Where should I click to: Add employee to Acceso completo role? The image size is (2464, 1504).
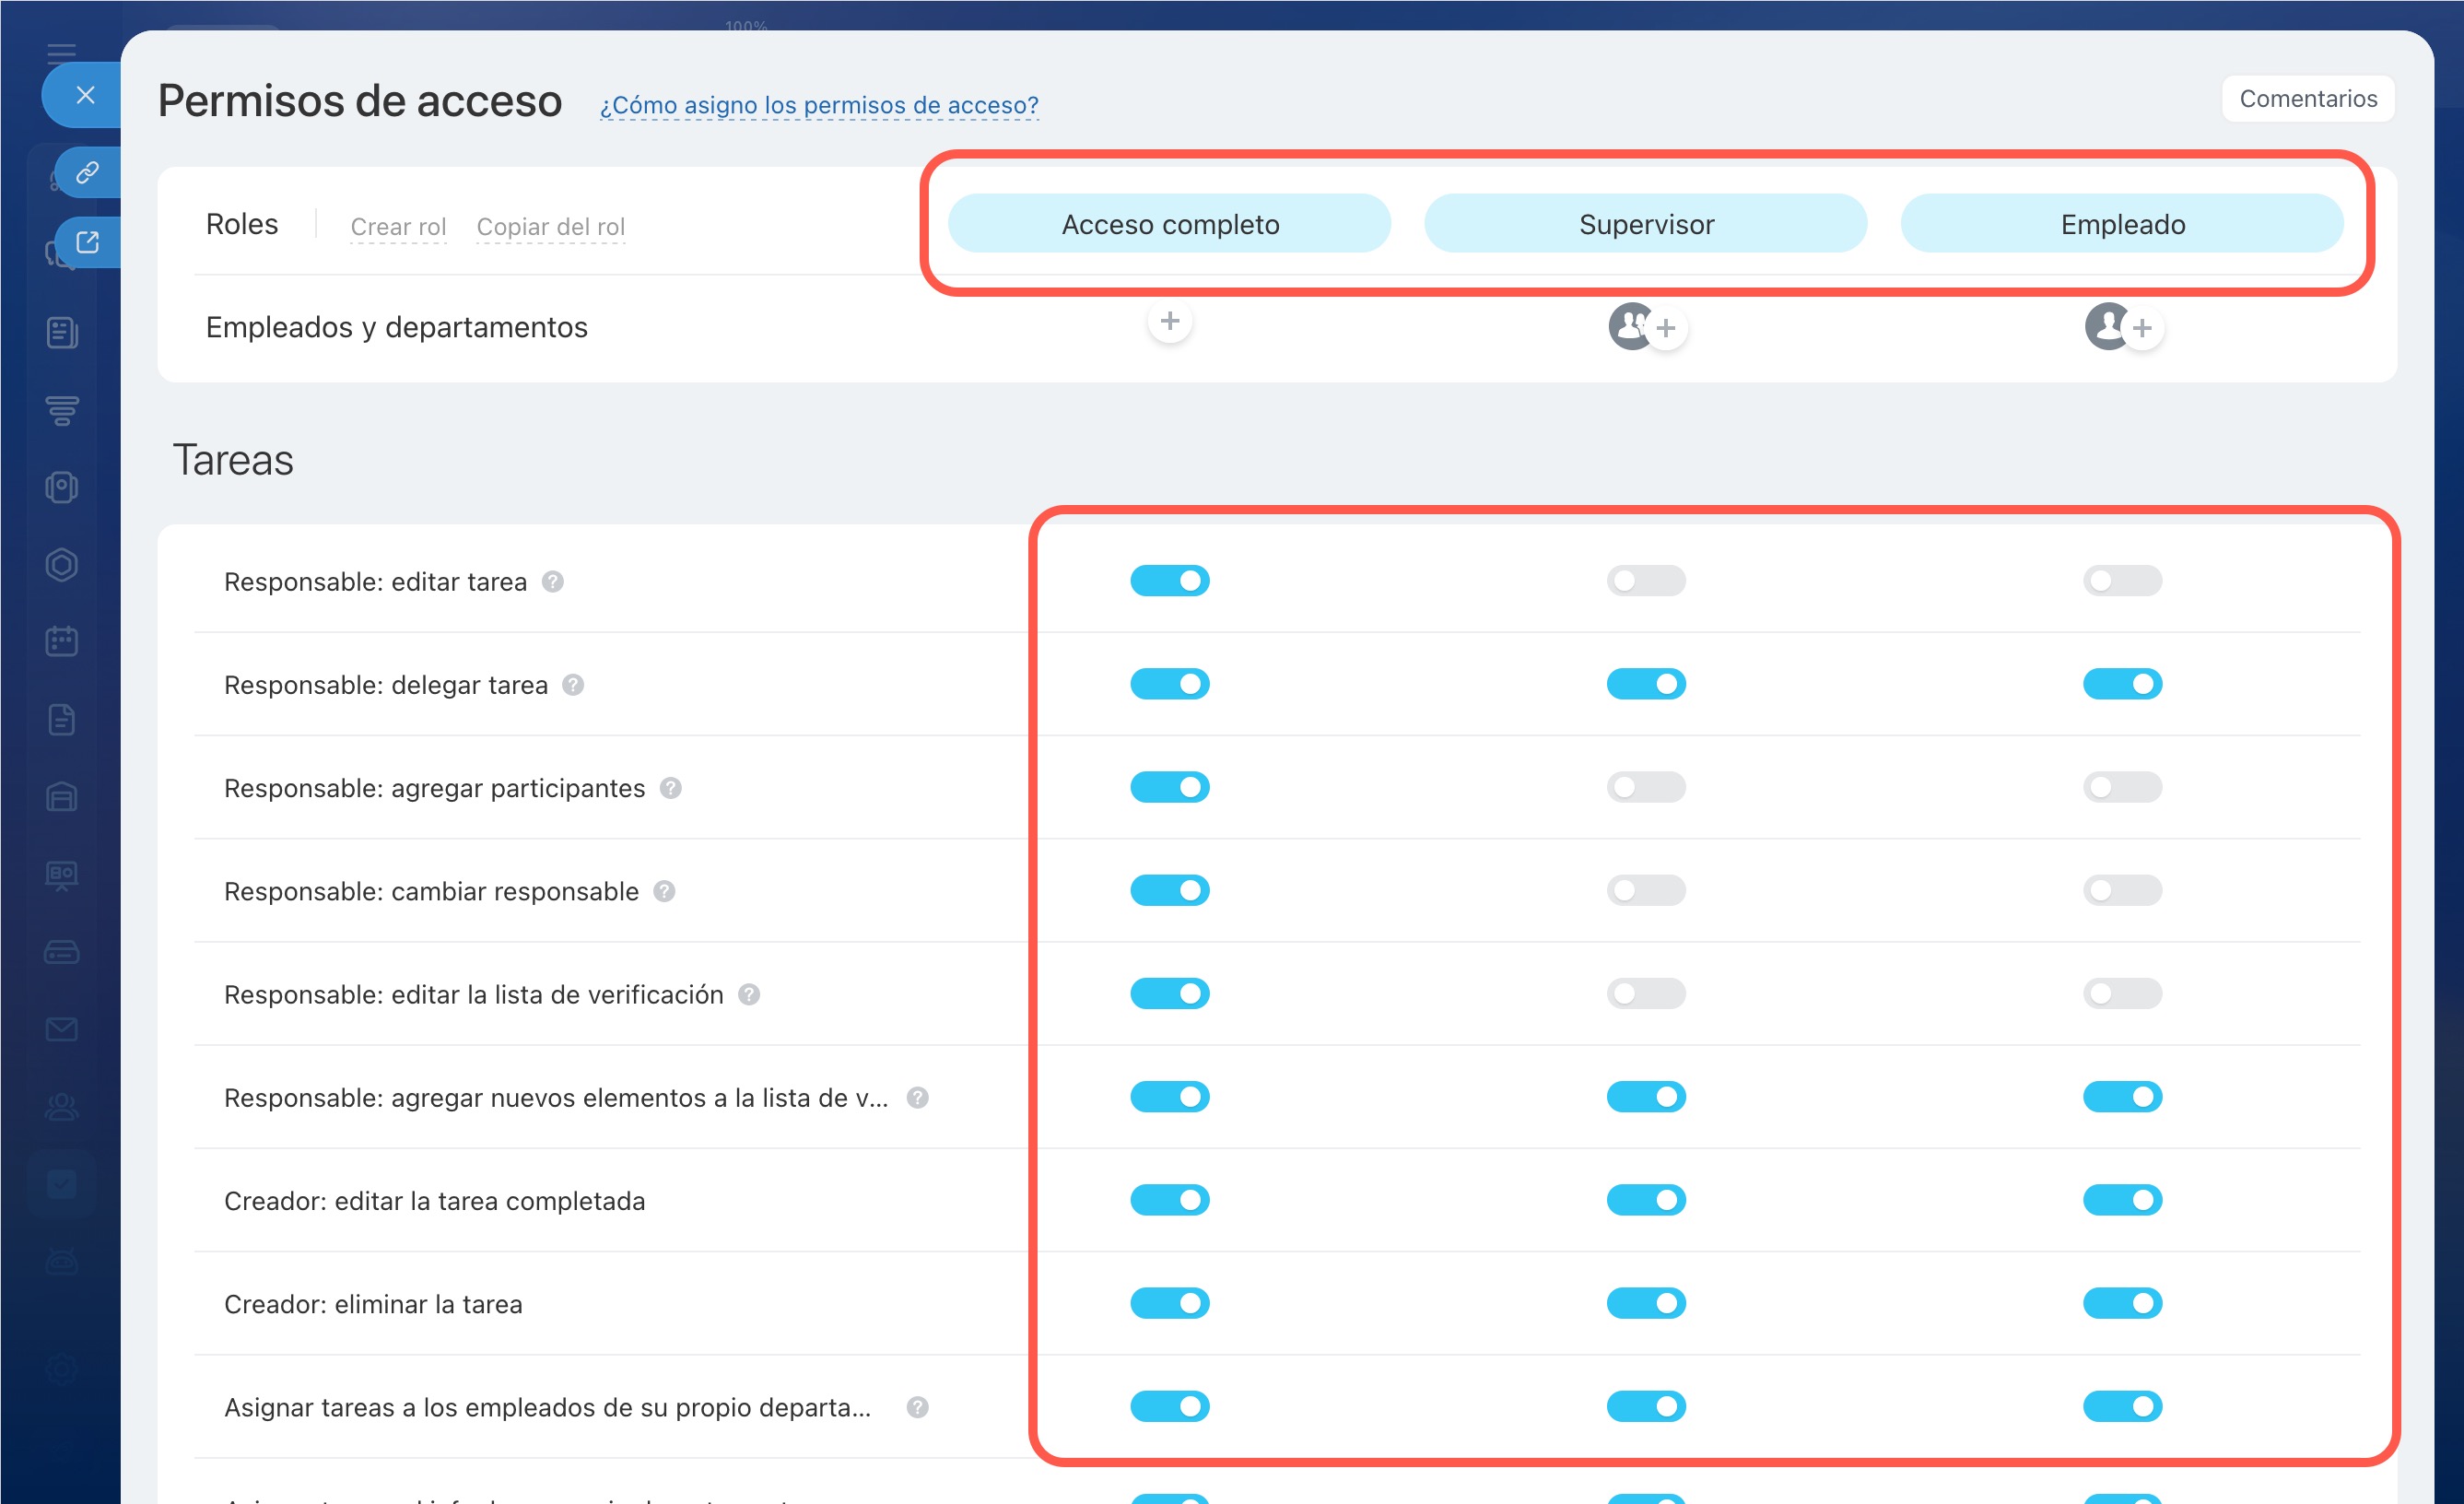(1169, 322)
